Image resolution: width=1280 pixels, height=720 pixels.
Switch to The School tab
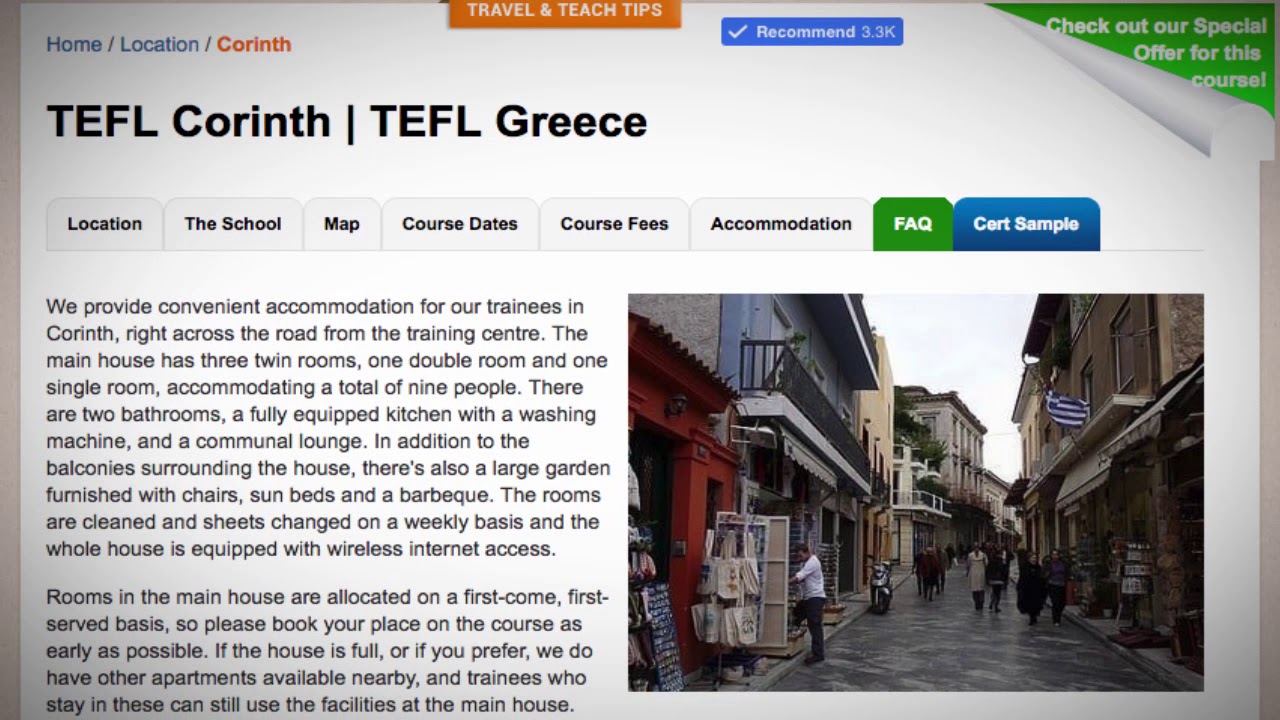[x=233, y=224]
